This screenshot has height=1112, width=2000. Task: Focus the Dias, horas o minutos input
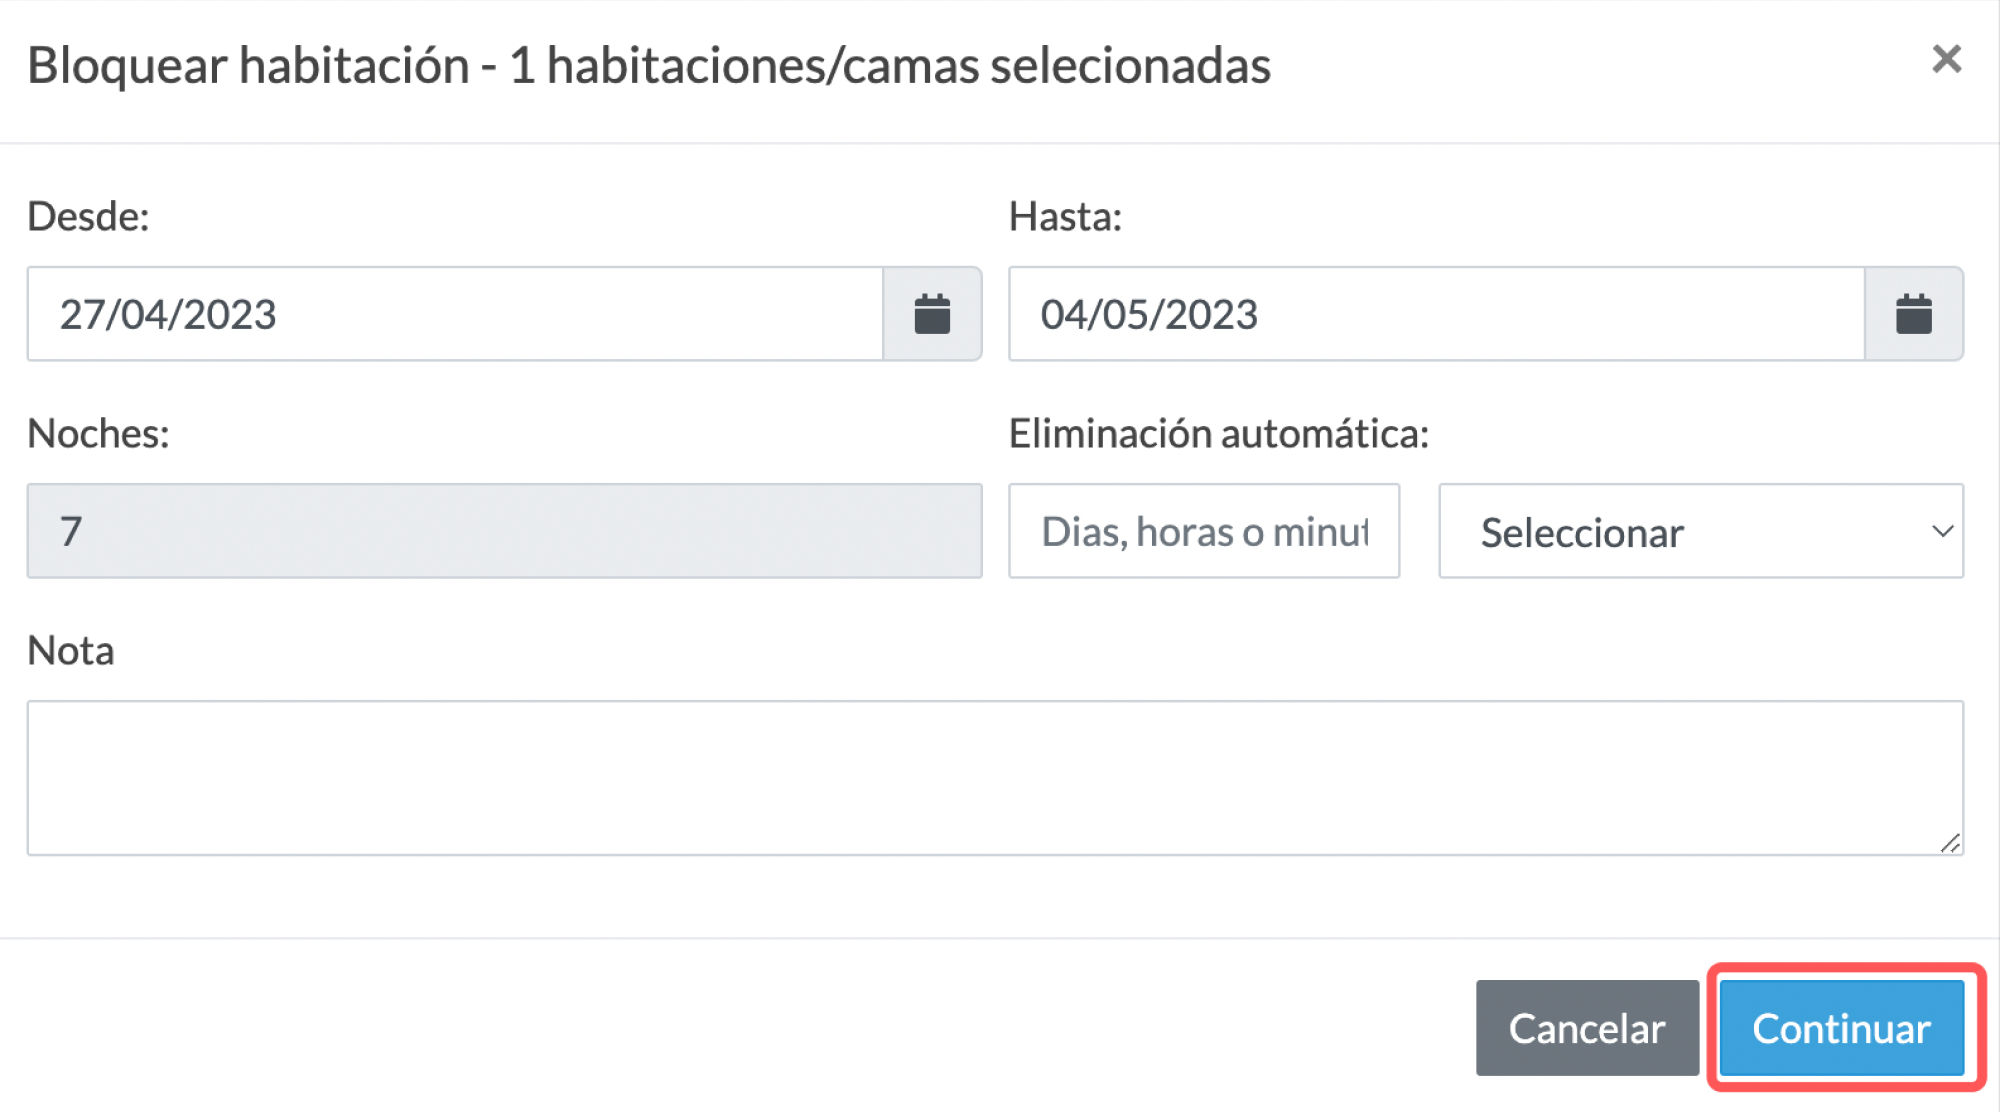1204,532
